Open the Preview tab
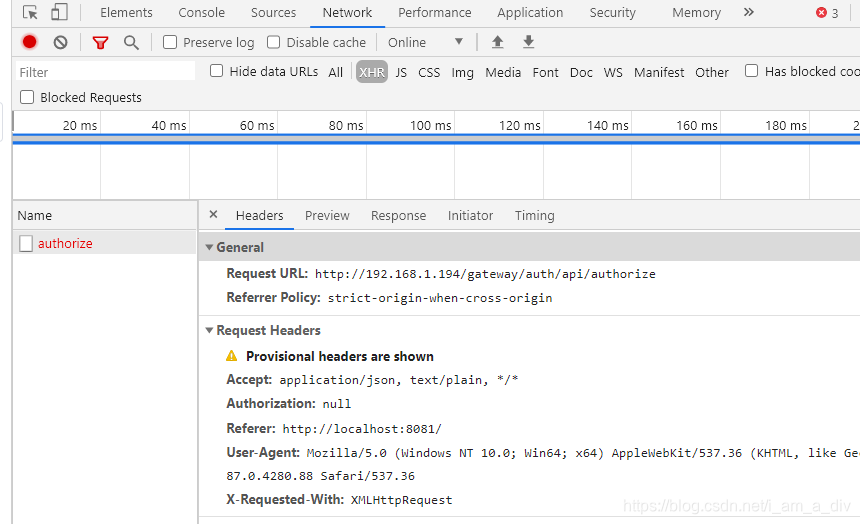860x524 pixels. tap(327, 215)
